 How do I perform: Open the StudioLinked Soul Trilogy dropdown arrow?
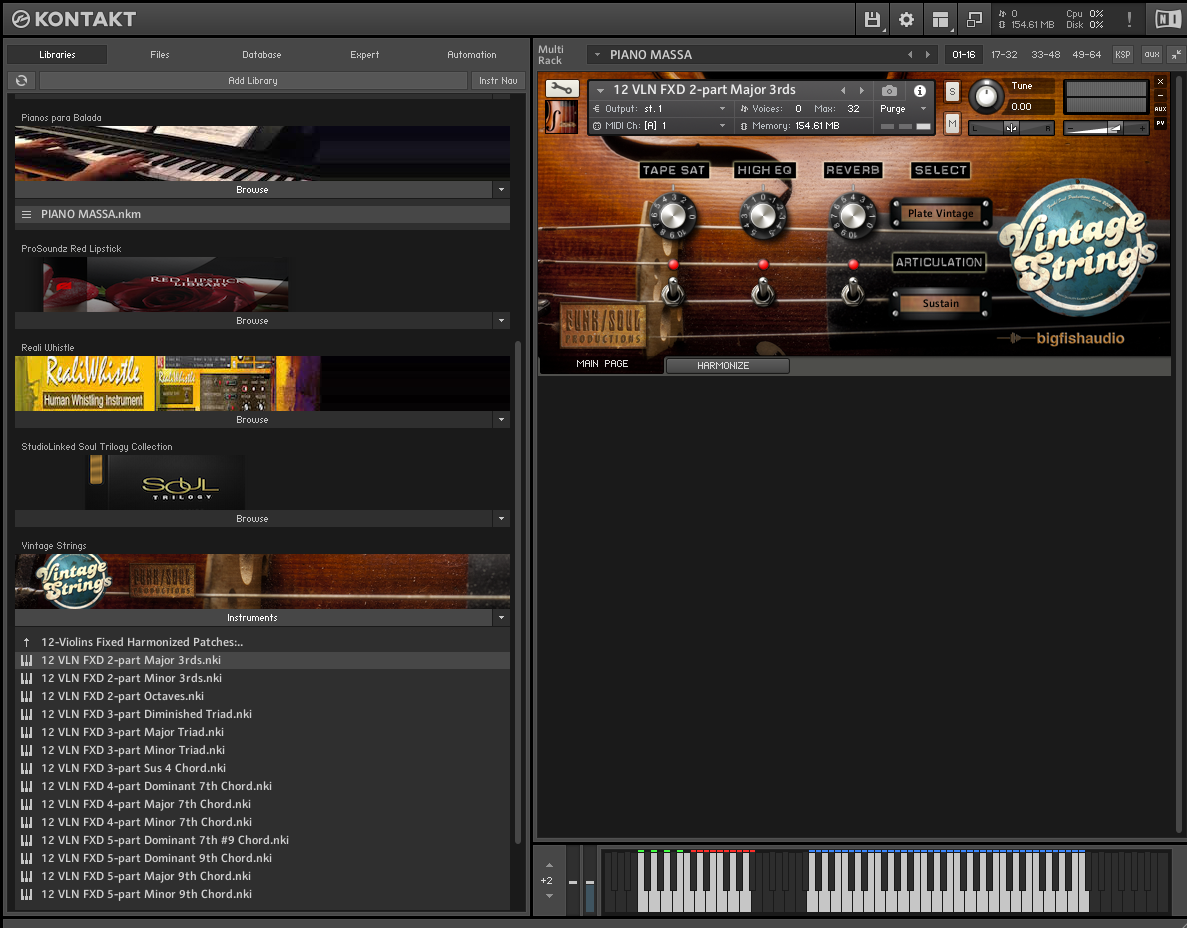(x=501, y=518)
